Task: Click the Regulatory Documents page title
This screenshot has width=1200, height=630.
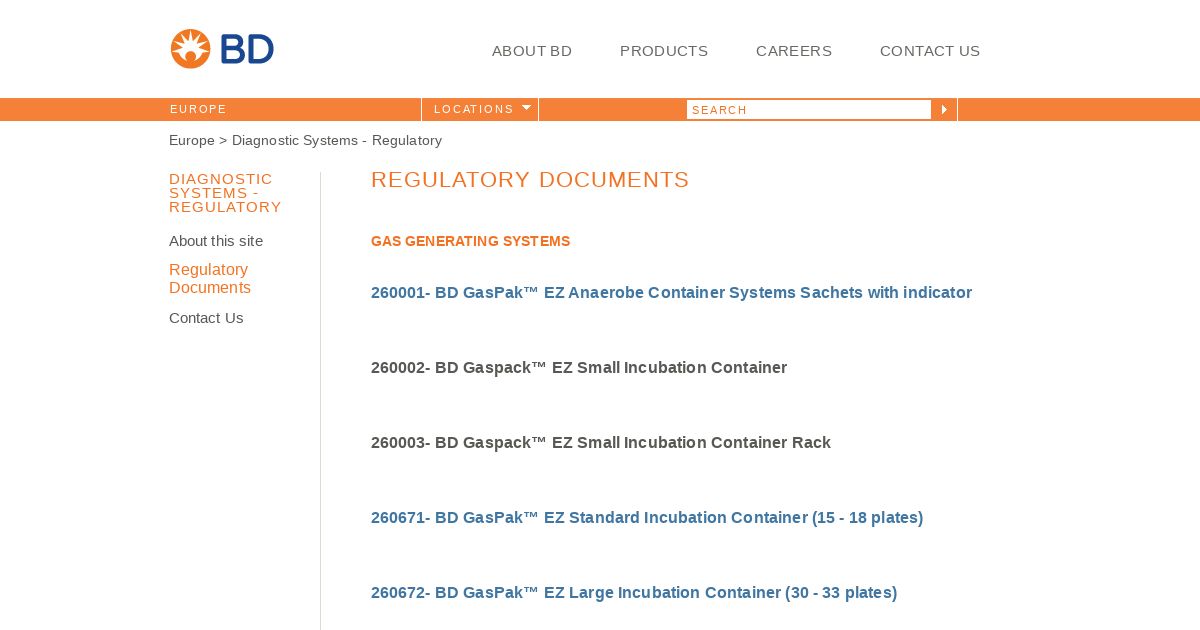Action: 530,180
